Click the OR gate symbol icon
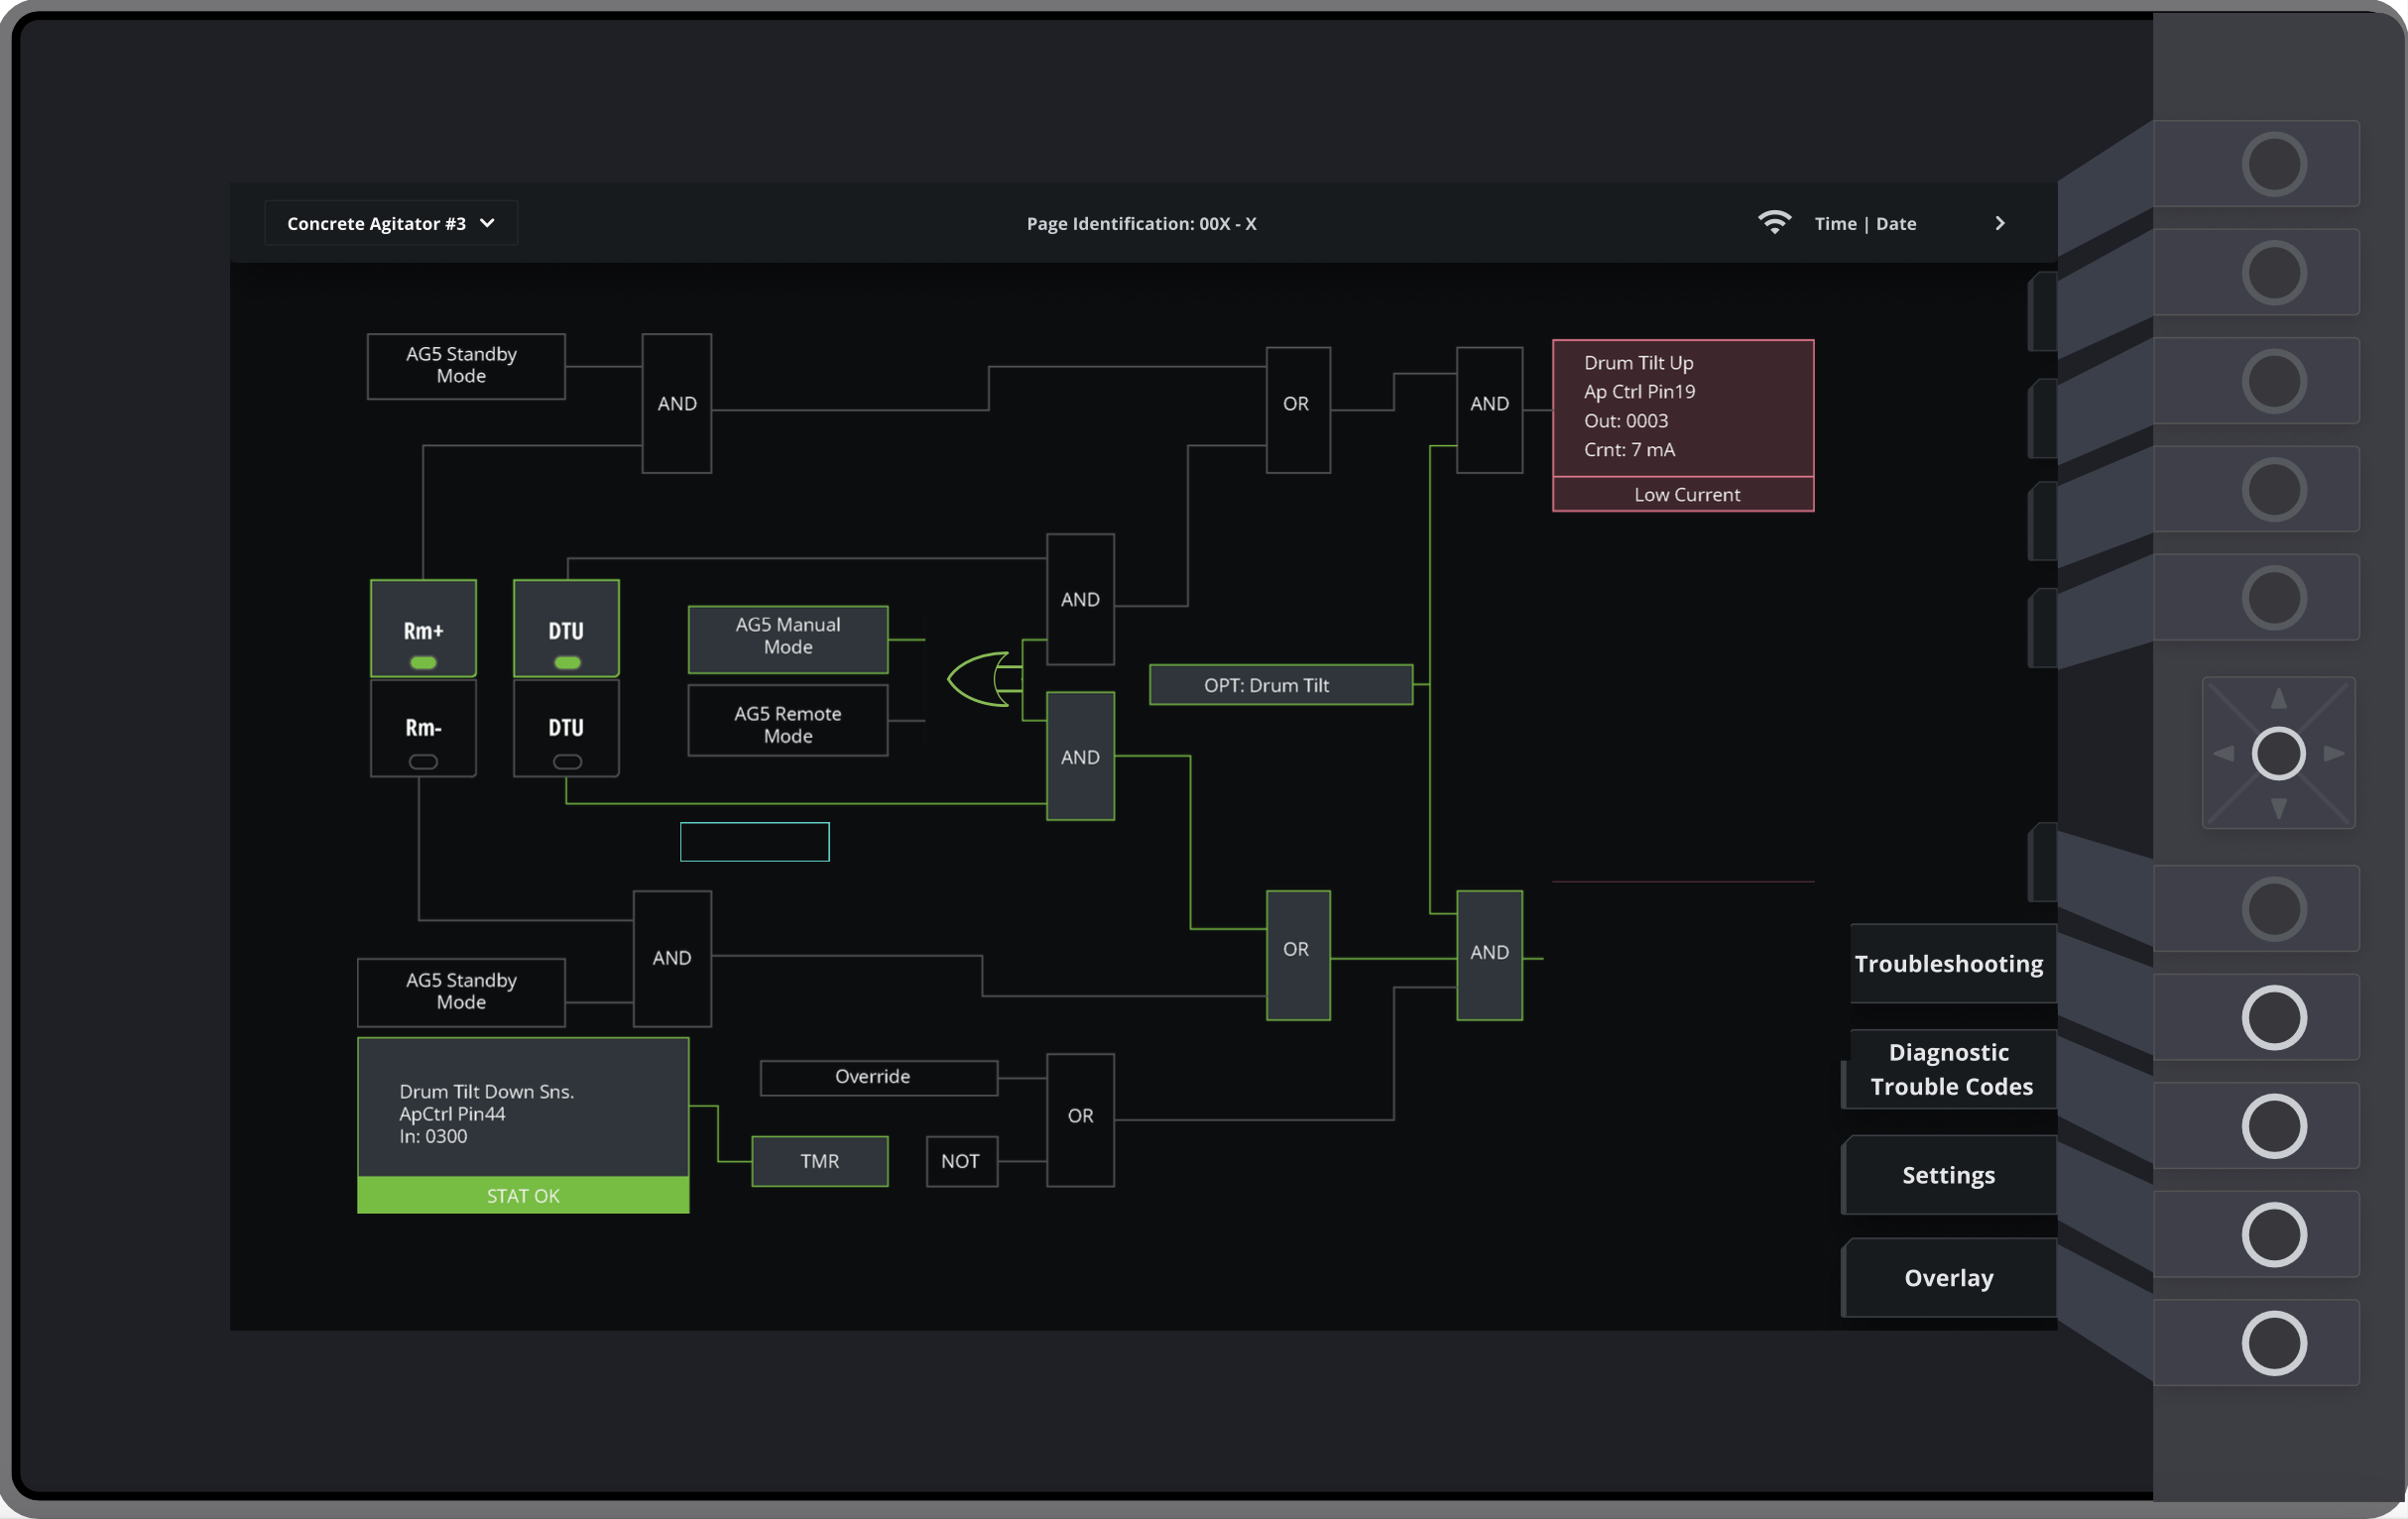Image resolution: width=2408 pixels, height=1519 pixels. coord(982,680)
